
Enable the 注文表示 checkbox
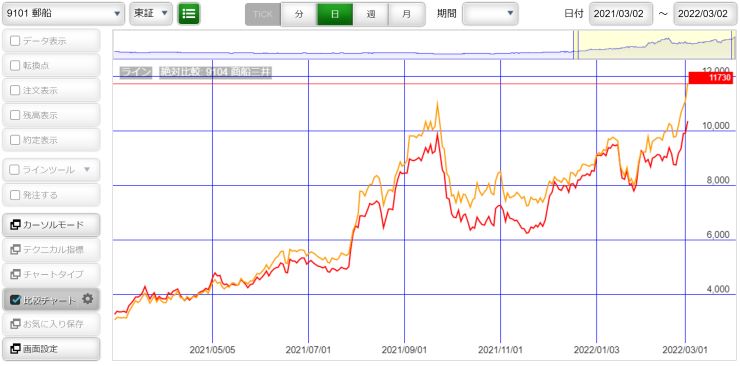click(15, 91)
